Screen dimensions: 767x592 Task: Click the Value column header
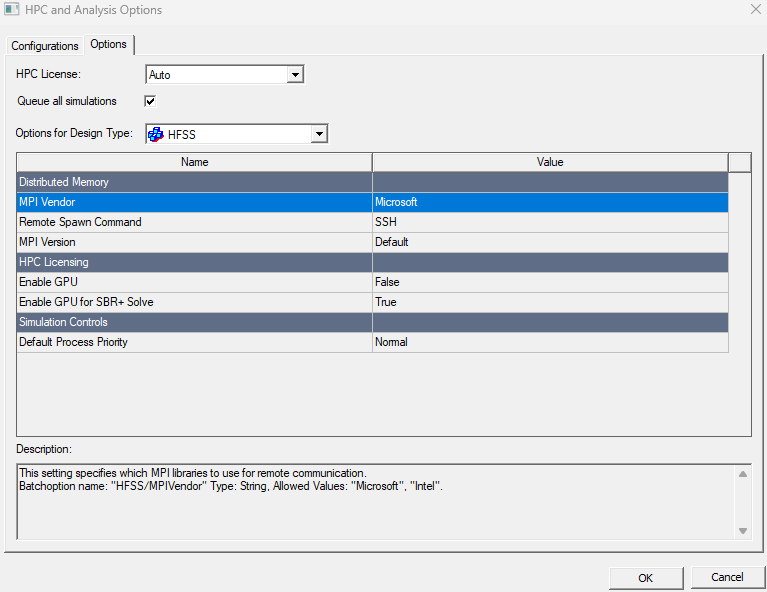[550, 162]
